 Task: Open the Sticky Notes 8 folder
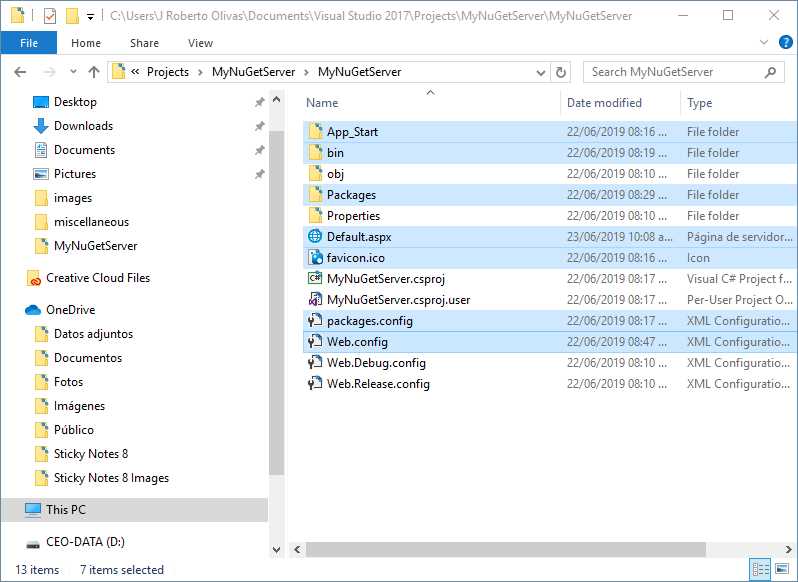(91, 453)
